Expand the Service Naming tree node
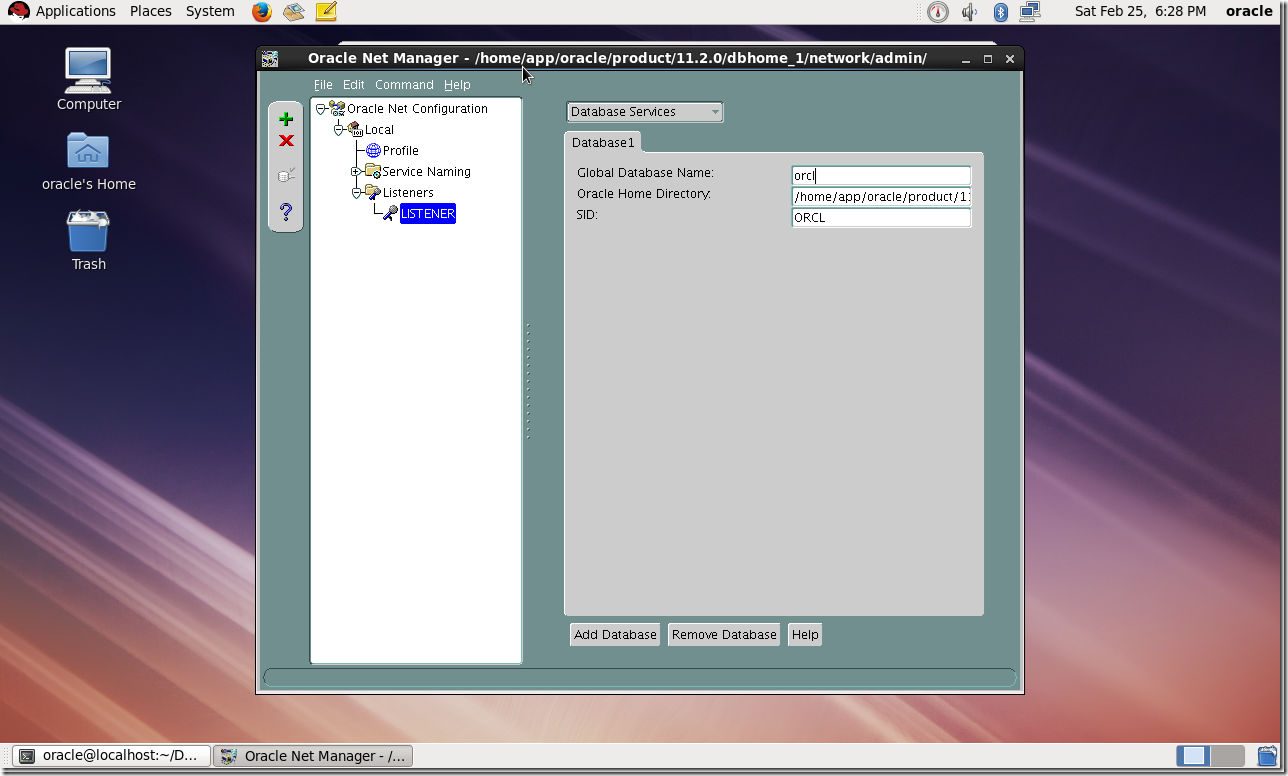 356,172
